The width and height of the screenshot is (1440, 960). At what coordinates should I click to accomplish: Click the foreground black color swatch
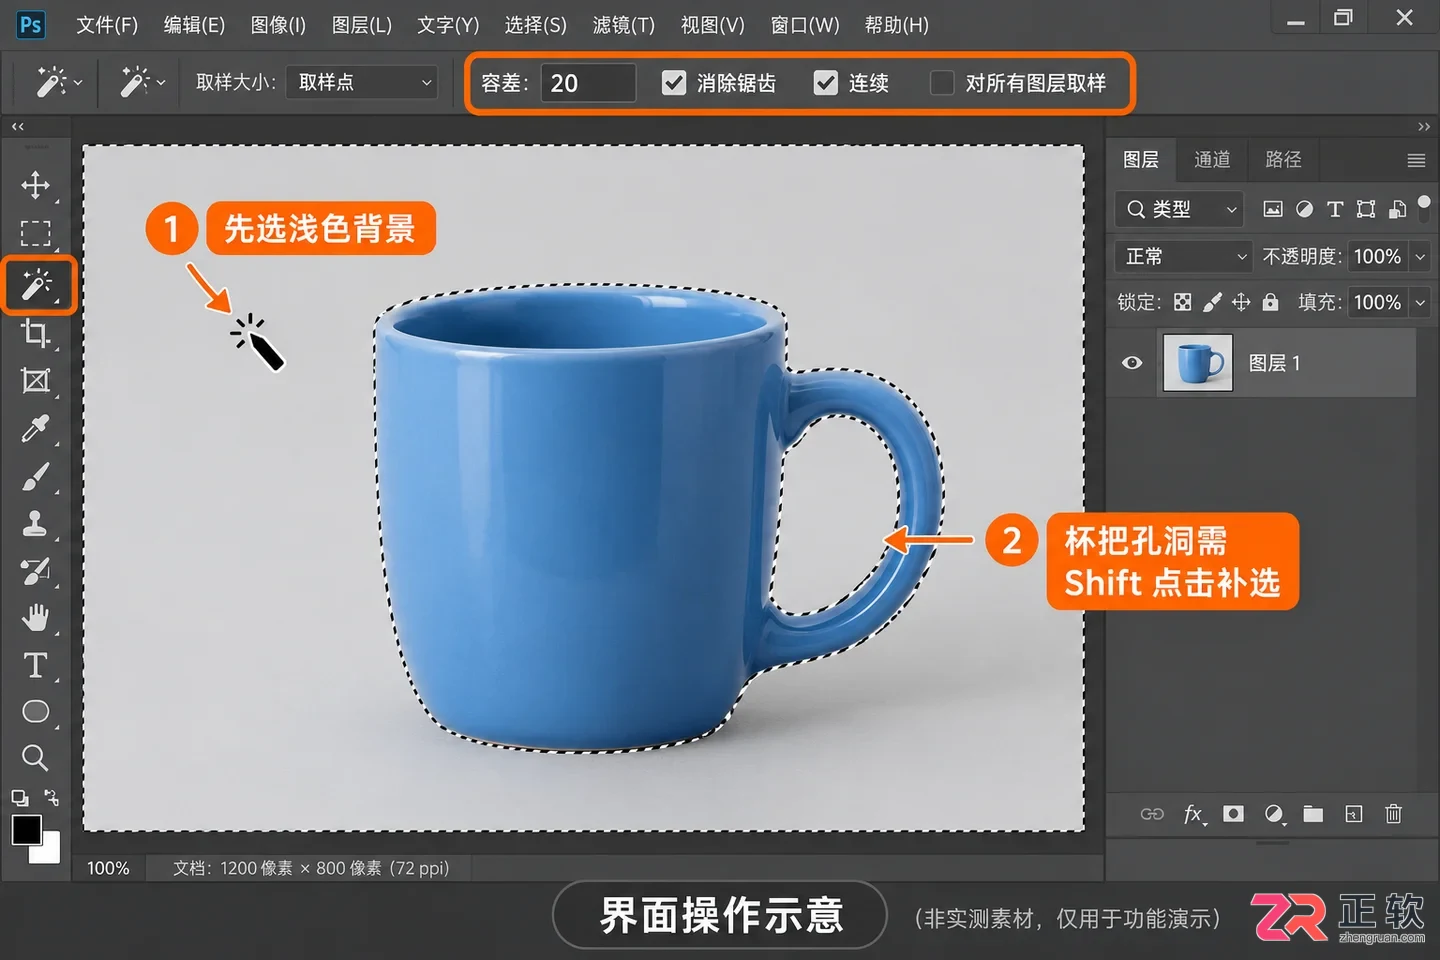point(26,830)
